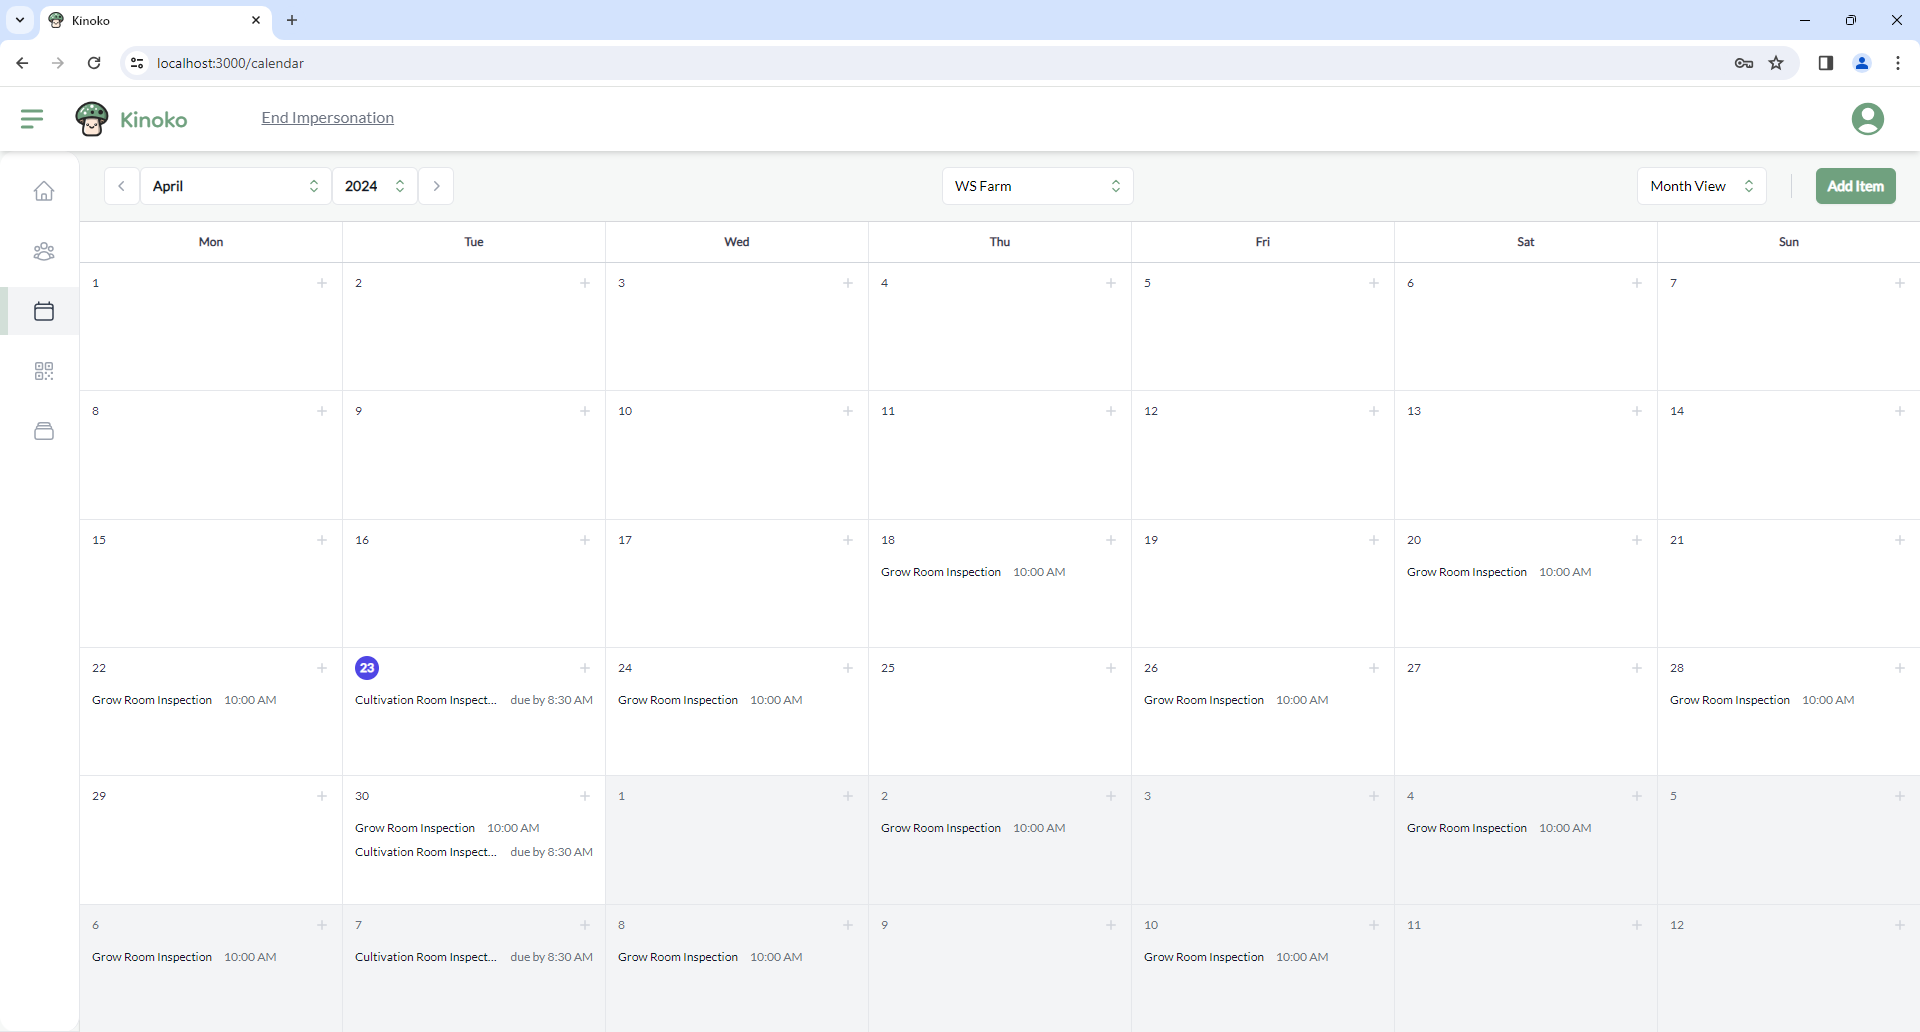This screenshot has height=1032, width=1920.
Task: Go to next month arrow
Action: pyautogui.click(x=436, y=186)
